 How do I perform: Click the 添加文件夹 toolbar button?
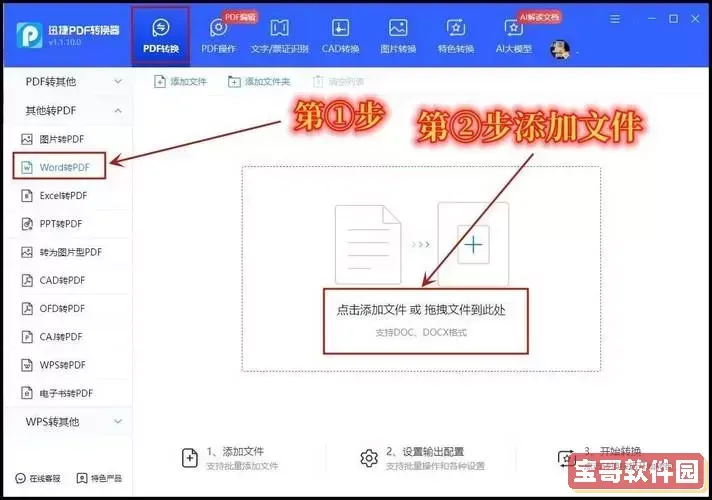[x=260, y=81]
